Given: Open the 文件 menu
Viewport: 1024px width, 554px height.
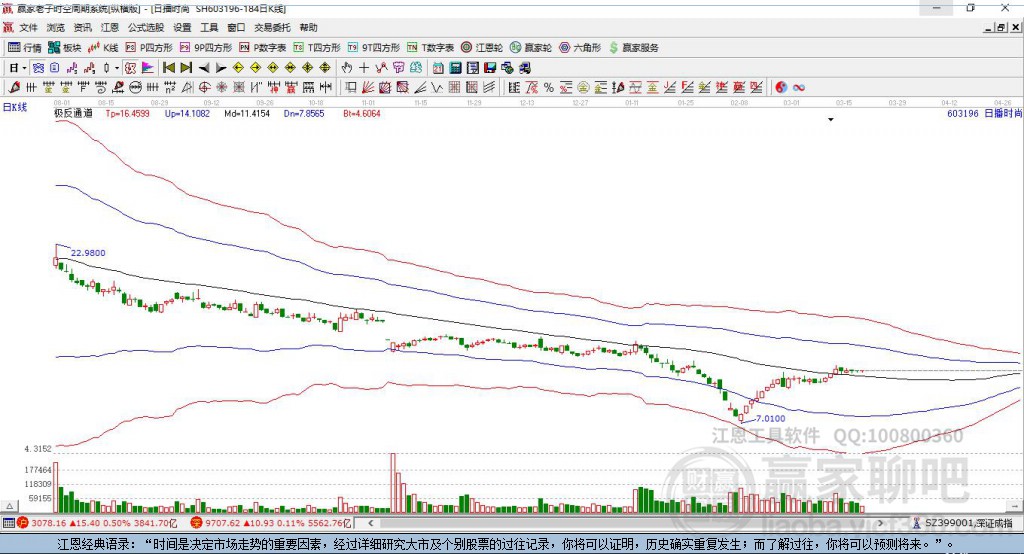Looking at the screenshot, I should pos(29,27).
